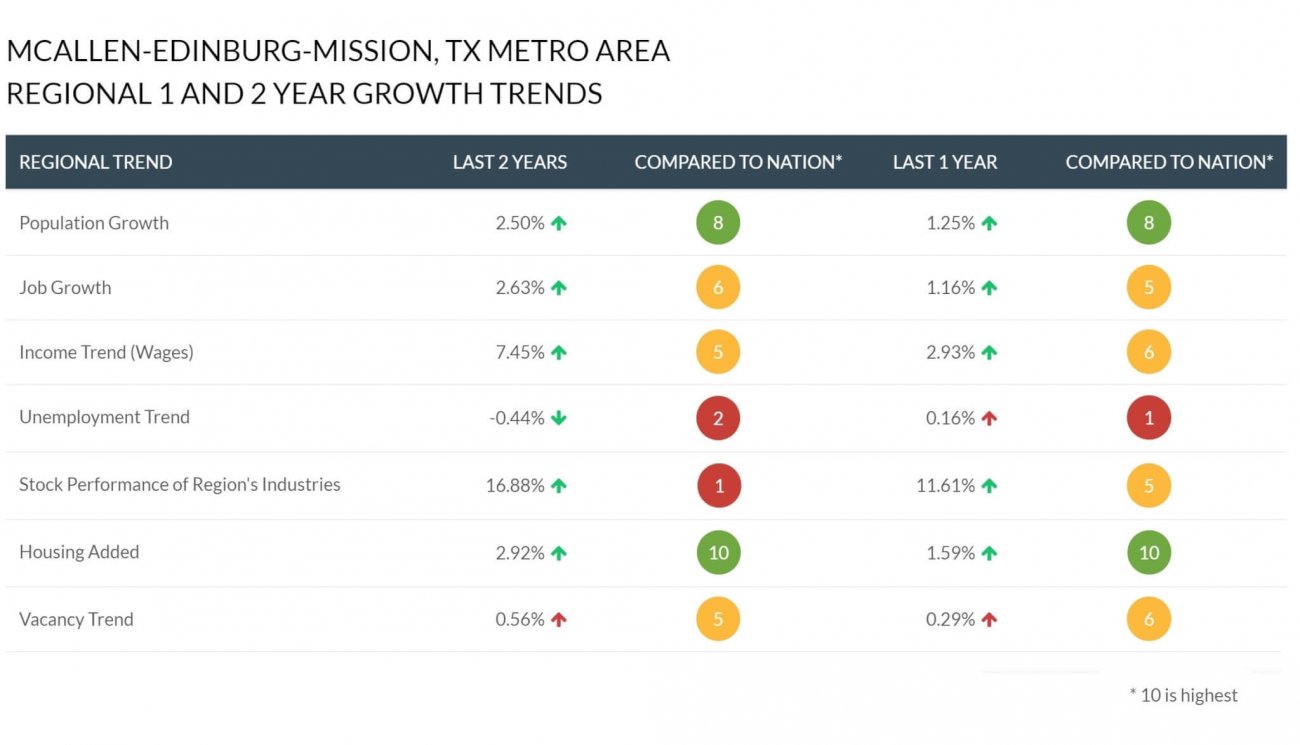Click the green 8 badge for 1-year Population Growth
Image resolution: width=1300 pixels, height=745 pixels.
pyautogui.click(x=1148, y=223)
